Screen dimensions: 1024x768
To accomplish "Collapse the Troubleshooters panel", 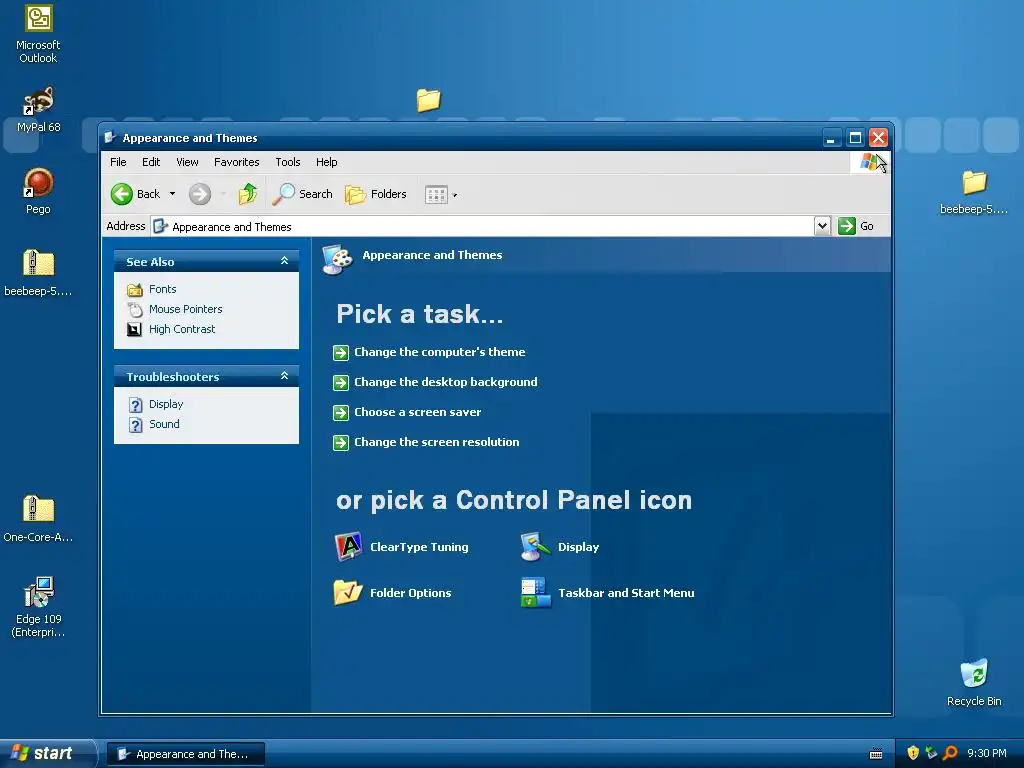I will click(x=284, y=376).
